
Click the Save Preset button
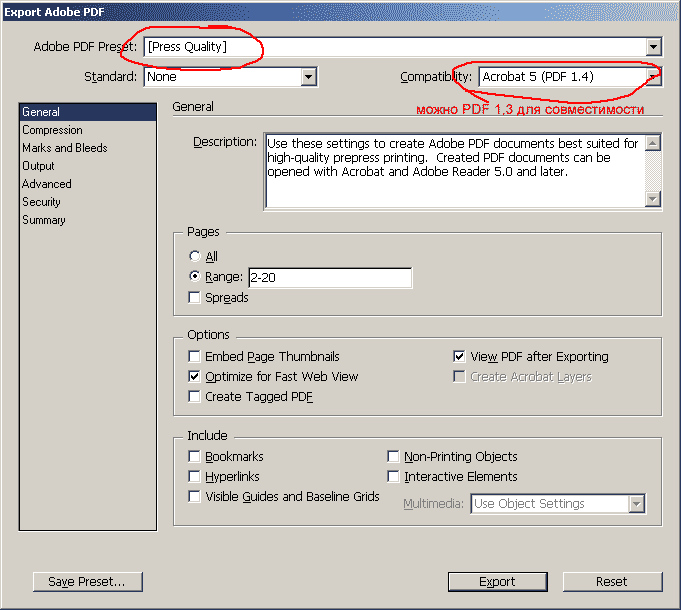(x=88, y=582)
